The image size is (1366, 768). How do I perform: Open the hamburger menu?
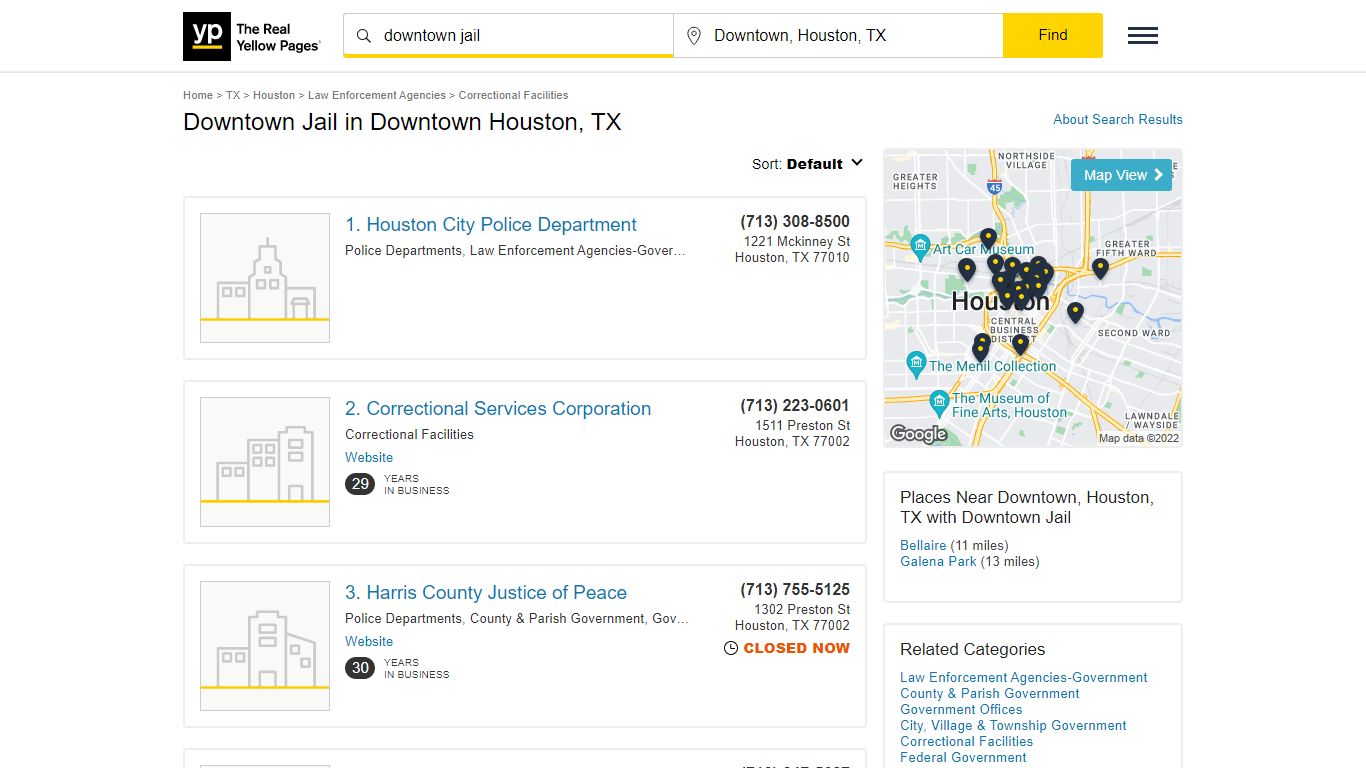tap(1143, 36)
